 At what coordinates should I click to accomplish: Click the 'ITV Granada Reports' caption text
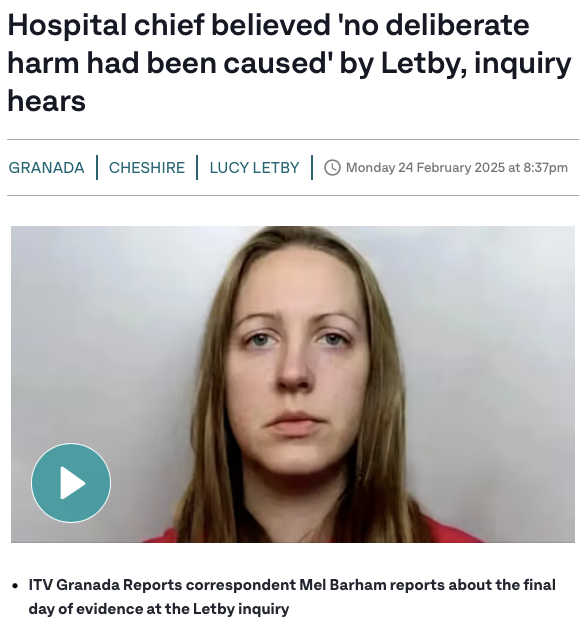click(x=105, y=584)
